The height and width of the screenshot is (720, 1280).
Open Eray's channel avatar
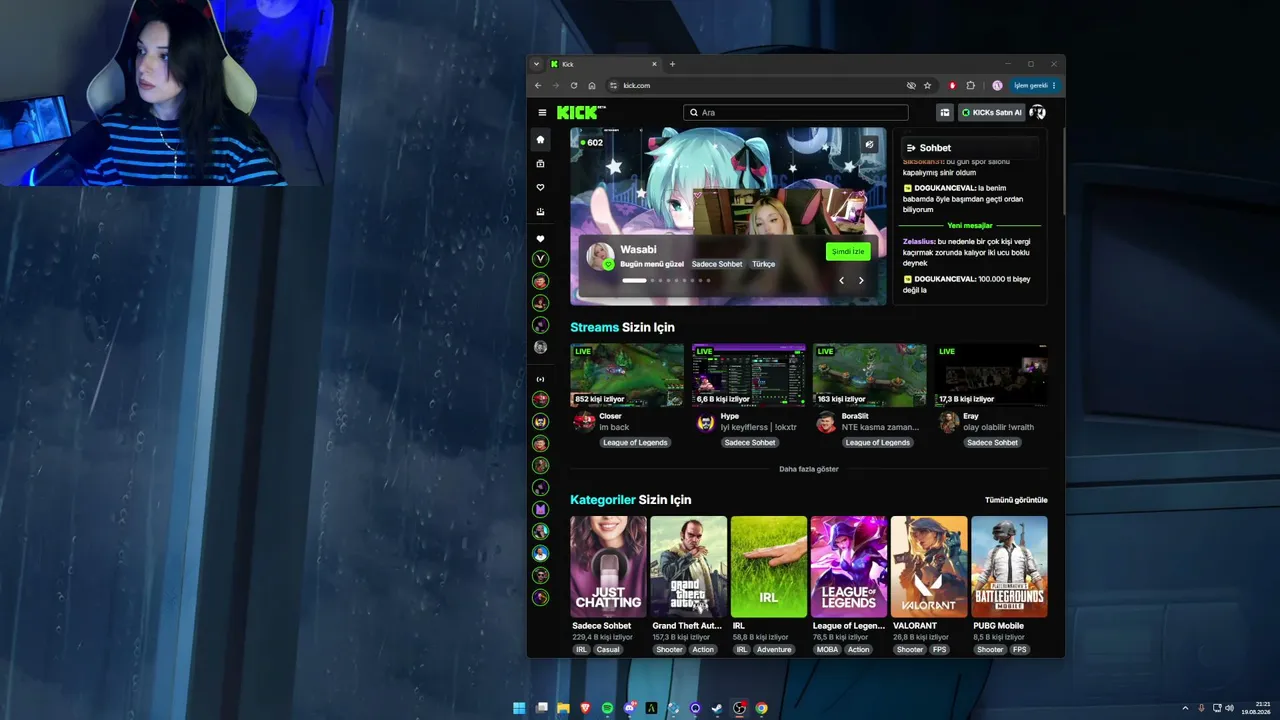tap(948, 422)
